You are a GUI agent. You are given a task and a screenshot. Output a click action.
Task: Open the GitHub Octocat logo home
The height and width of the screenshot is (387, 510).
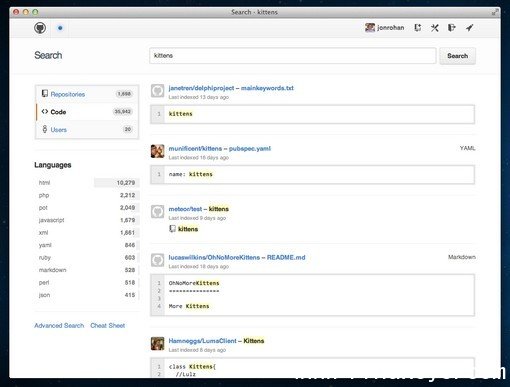pos(40,28)
